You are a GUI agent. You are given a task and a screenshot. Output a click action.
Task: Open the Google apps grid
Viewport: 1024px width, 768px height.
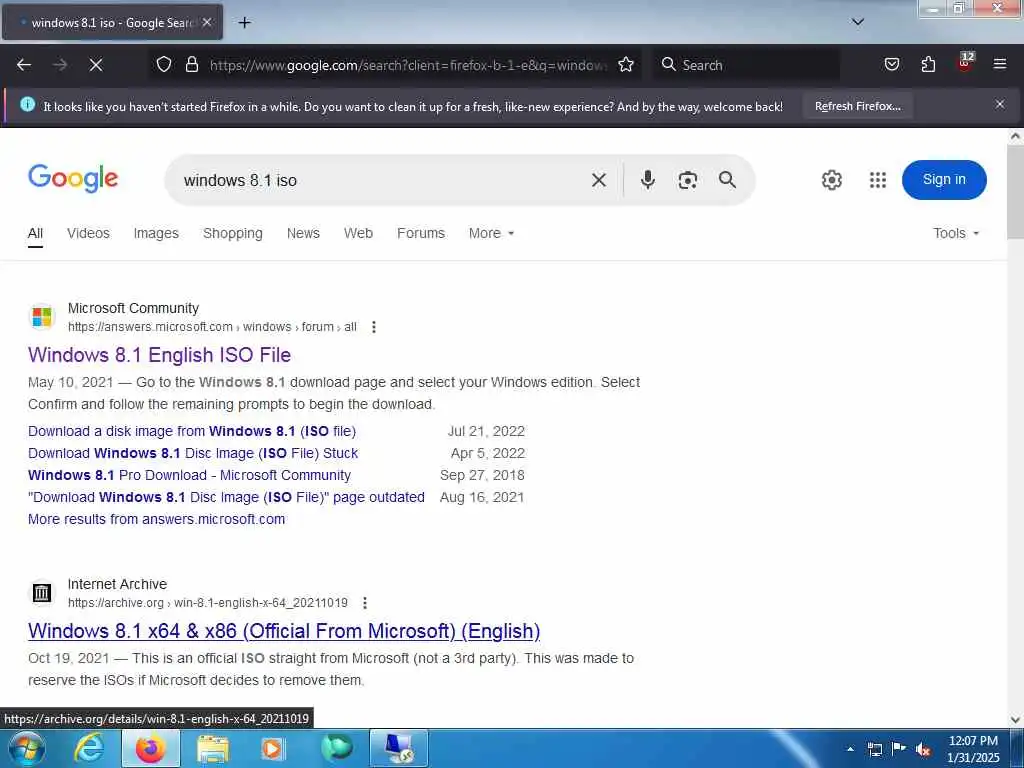pos(878,180)
